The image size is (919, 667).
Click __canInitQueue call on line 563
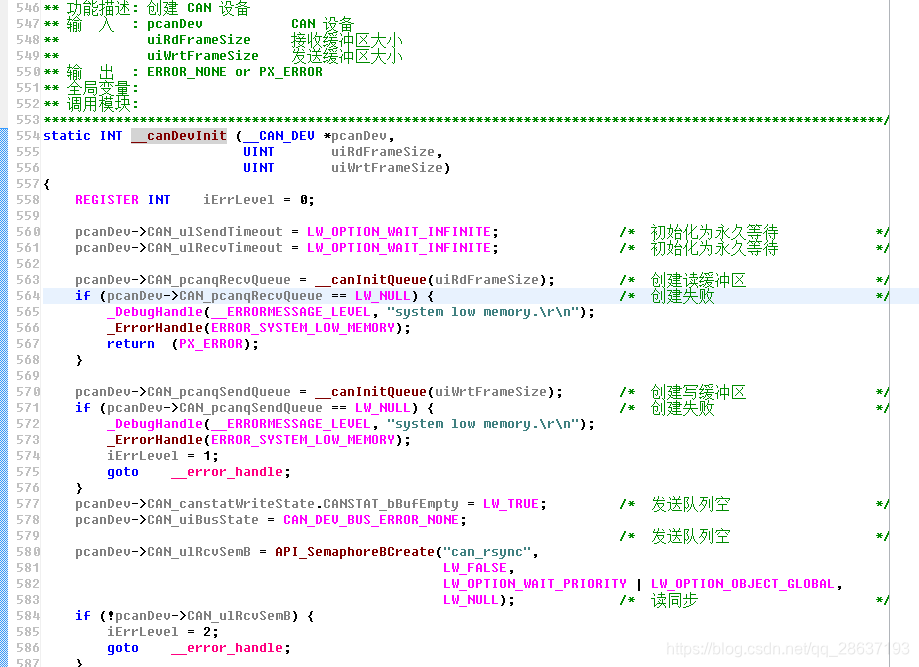370,280
